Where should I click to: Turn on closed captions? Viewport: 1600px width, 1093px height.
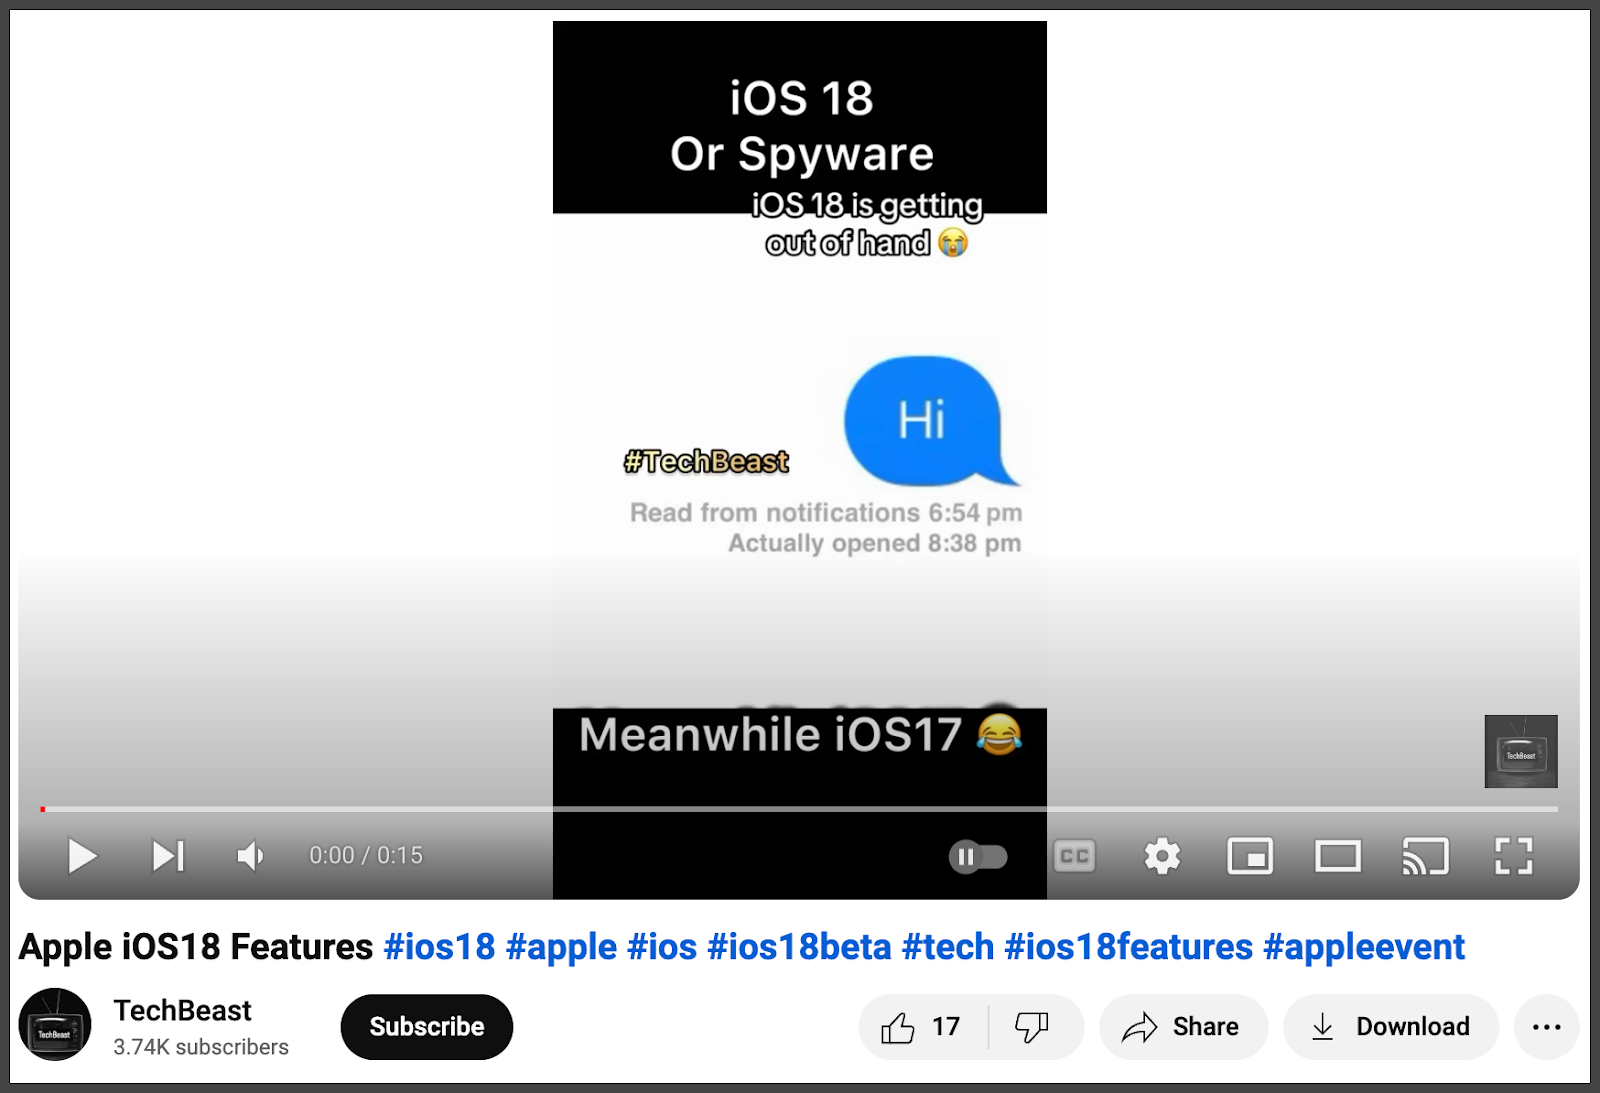click(x=1075, y=856)
